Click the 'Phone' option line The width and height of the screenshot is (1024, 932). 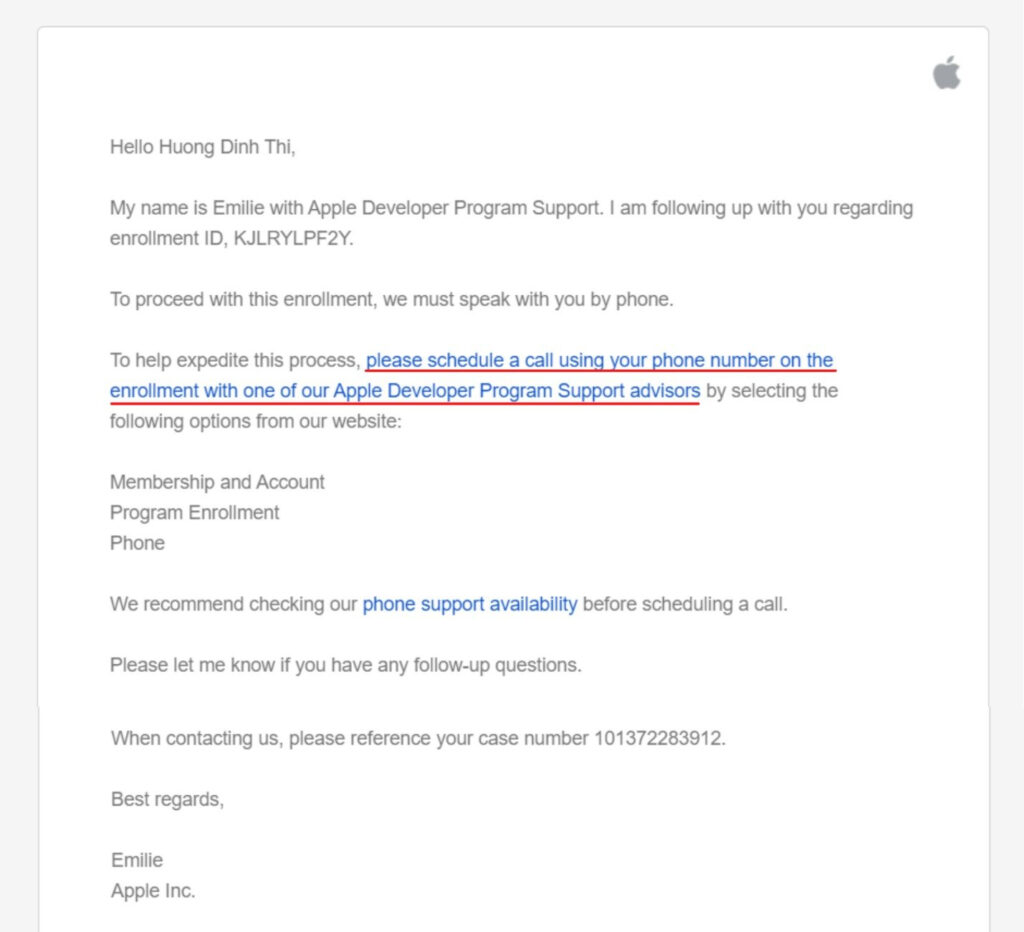137,543
